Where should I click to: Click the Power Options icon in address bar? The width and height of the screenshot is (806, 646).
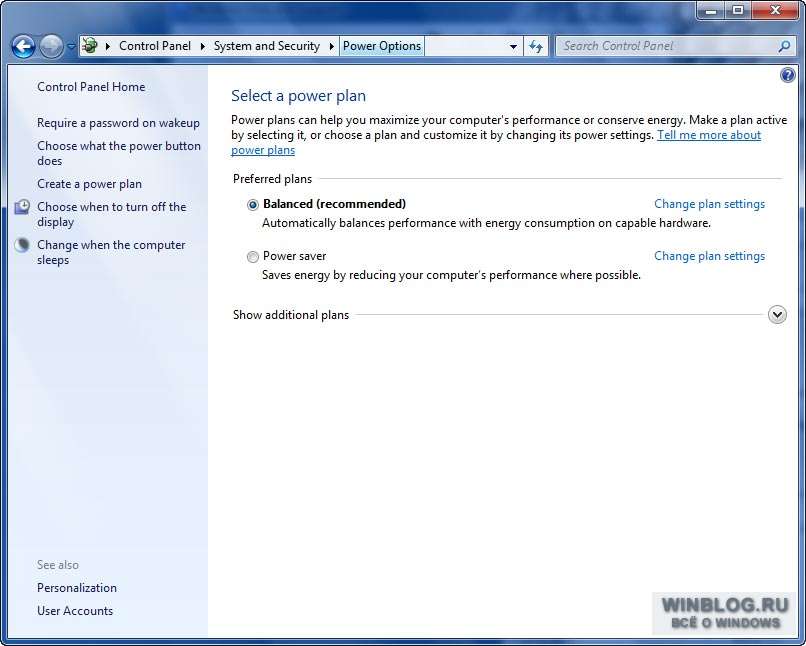(90, 46)
